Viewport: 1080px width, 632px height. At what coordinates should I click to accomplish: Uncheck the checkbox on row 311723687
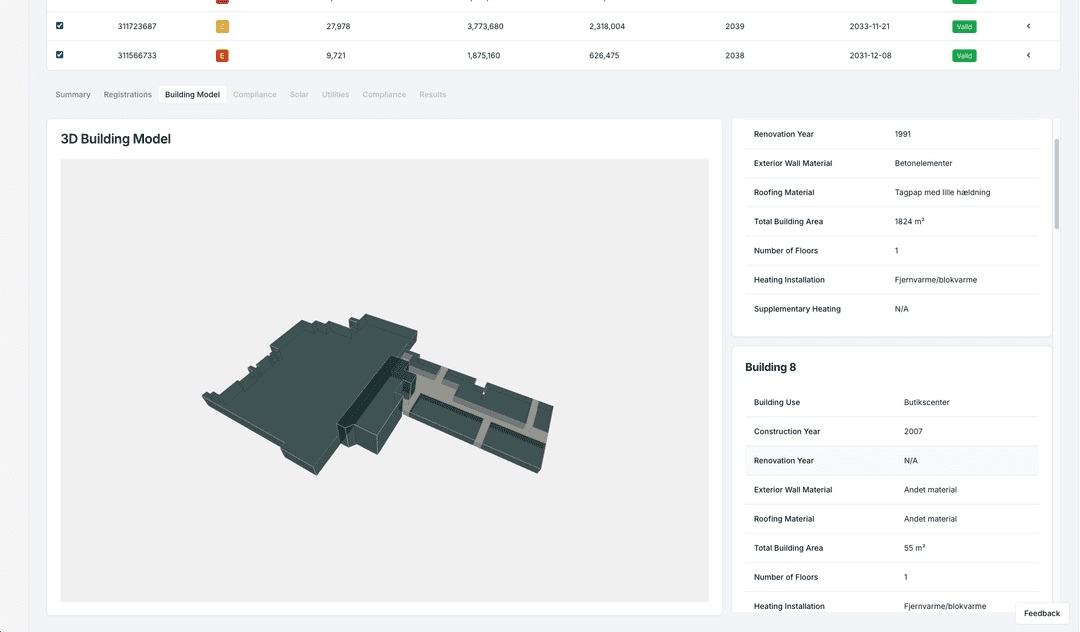pos(59,26)
